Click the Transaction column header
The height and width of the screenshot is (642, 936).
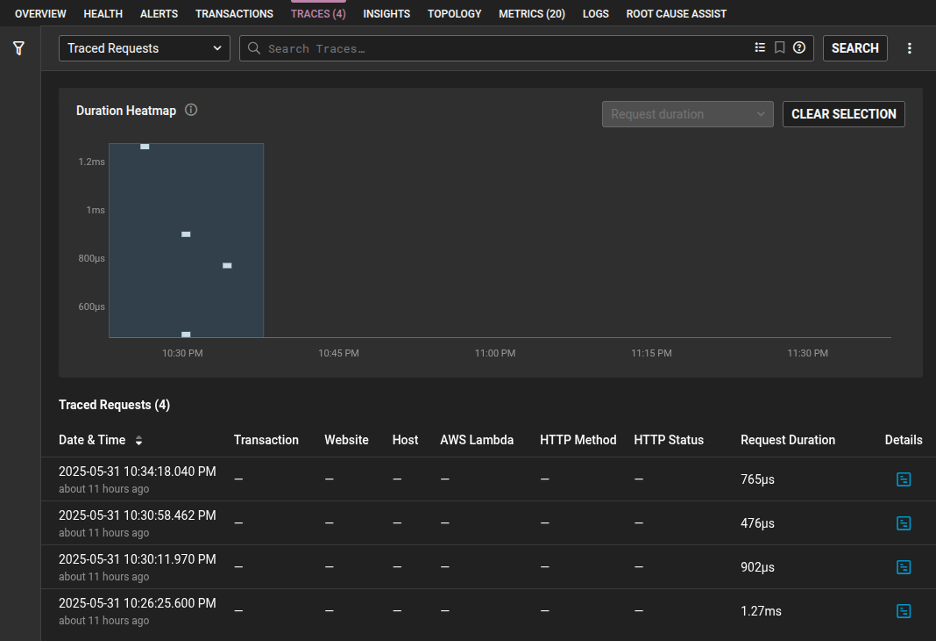266,440
